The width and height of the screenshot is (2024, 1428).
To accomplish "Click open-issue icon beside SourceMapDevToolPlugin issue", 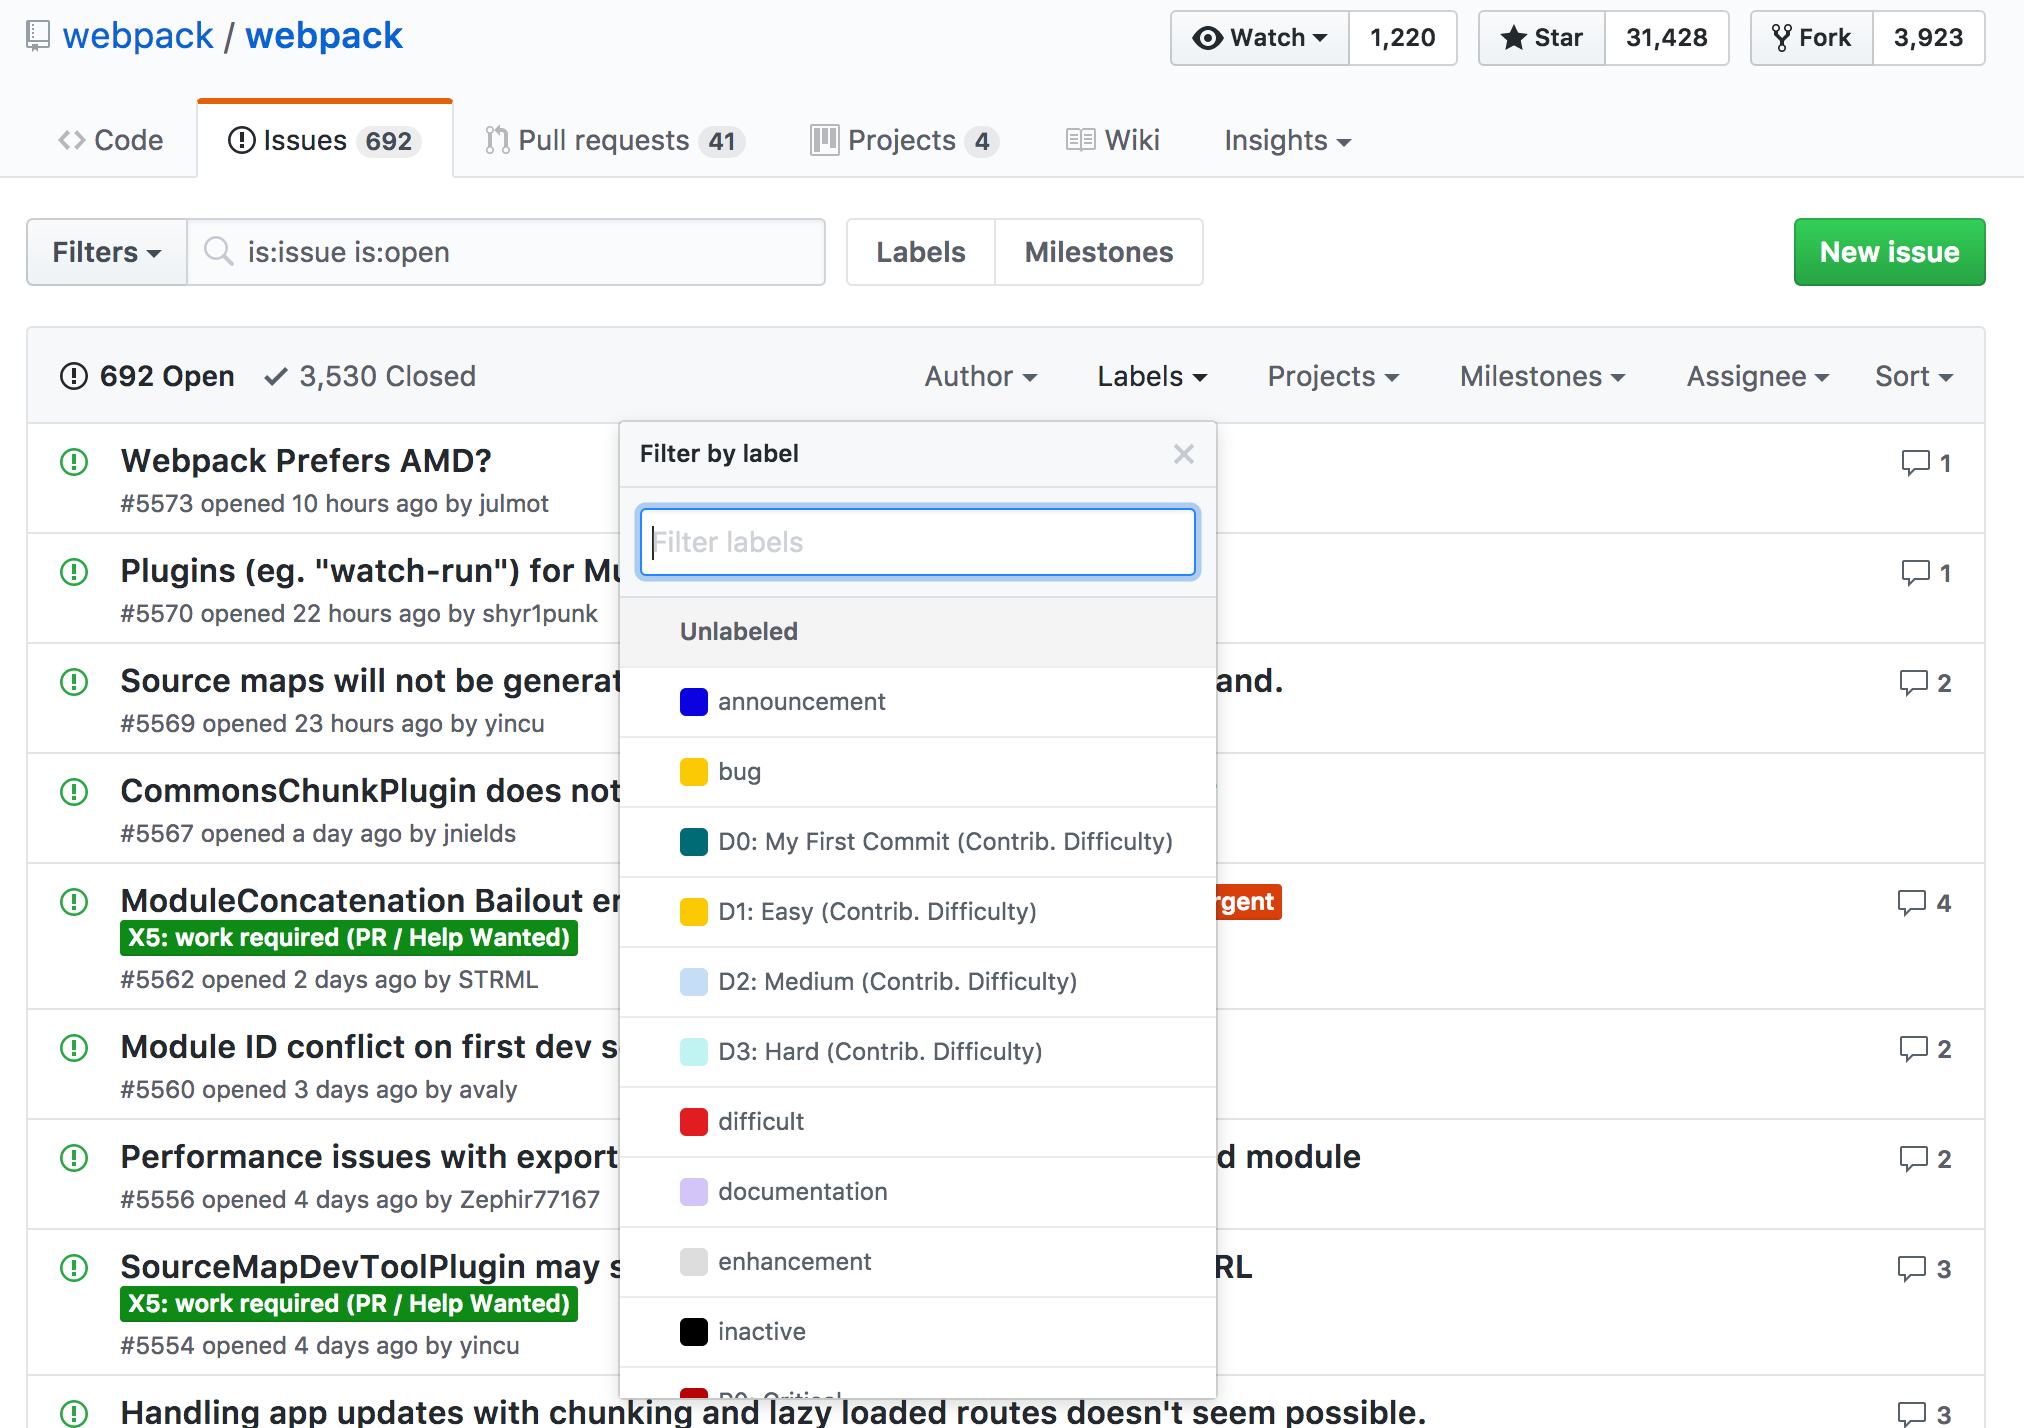I will 74,1268.
